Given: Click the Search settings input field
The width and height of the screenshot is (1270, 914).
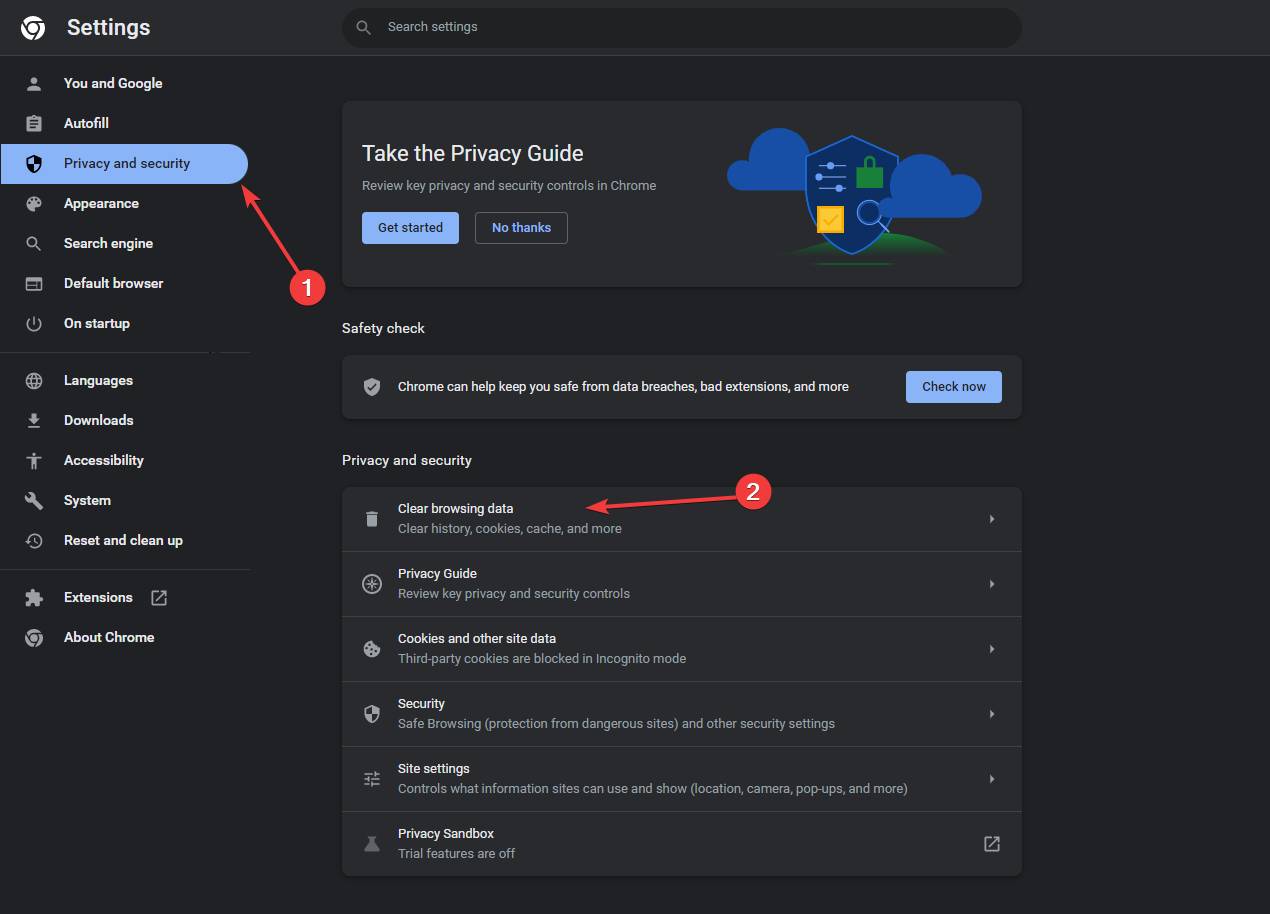Looking at the screenshot, I should tap(680, 27).
